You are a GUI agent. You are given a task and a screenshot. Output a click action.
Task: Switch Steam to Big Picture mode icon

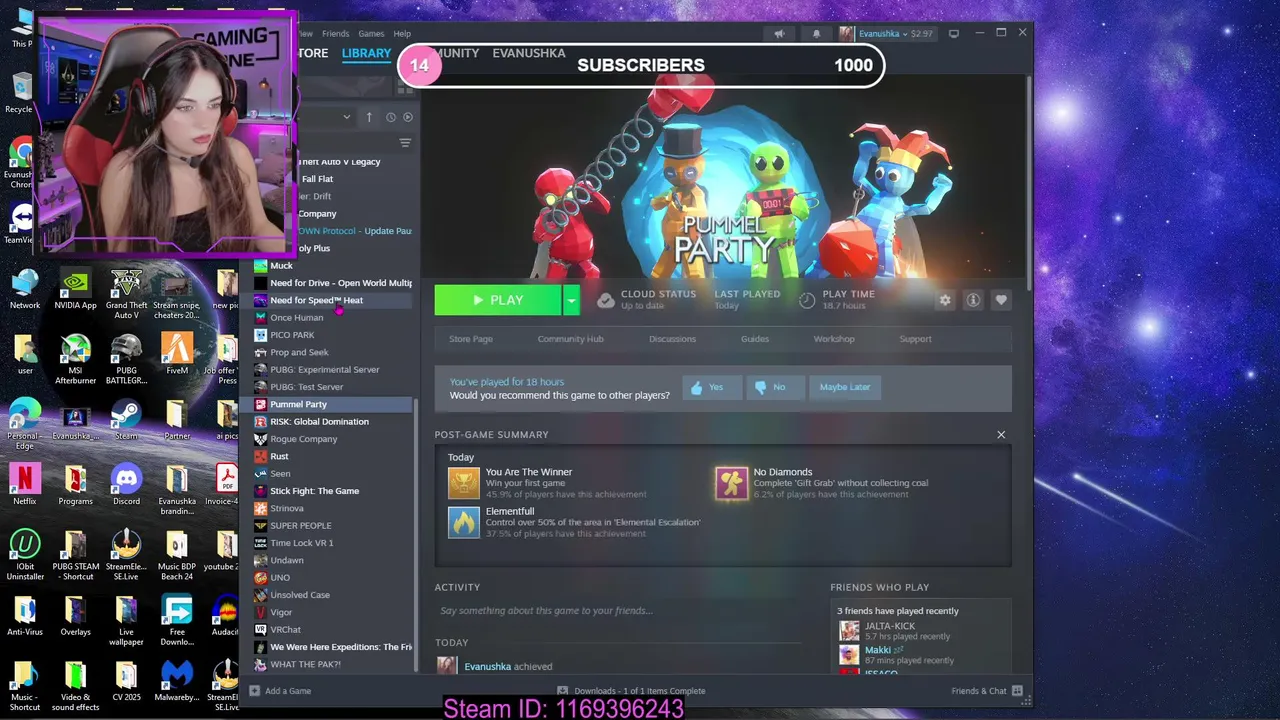954,33
